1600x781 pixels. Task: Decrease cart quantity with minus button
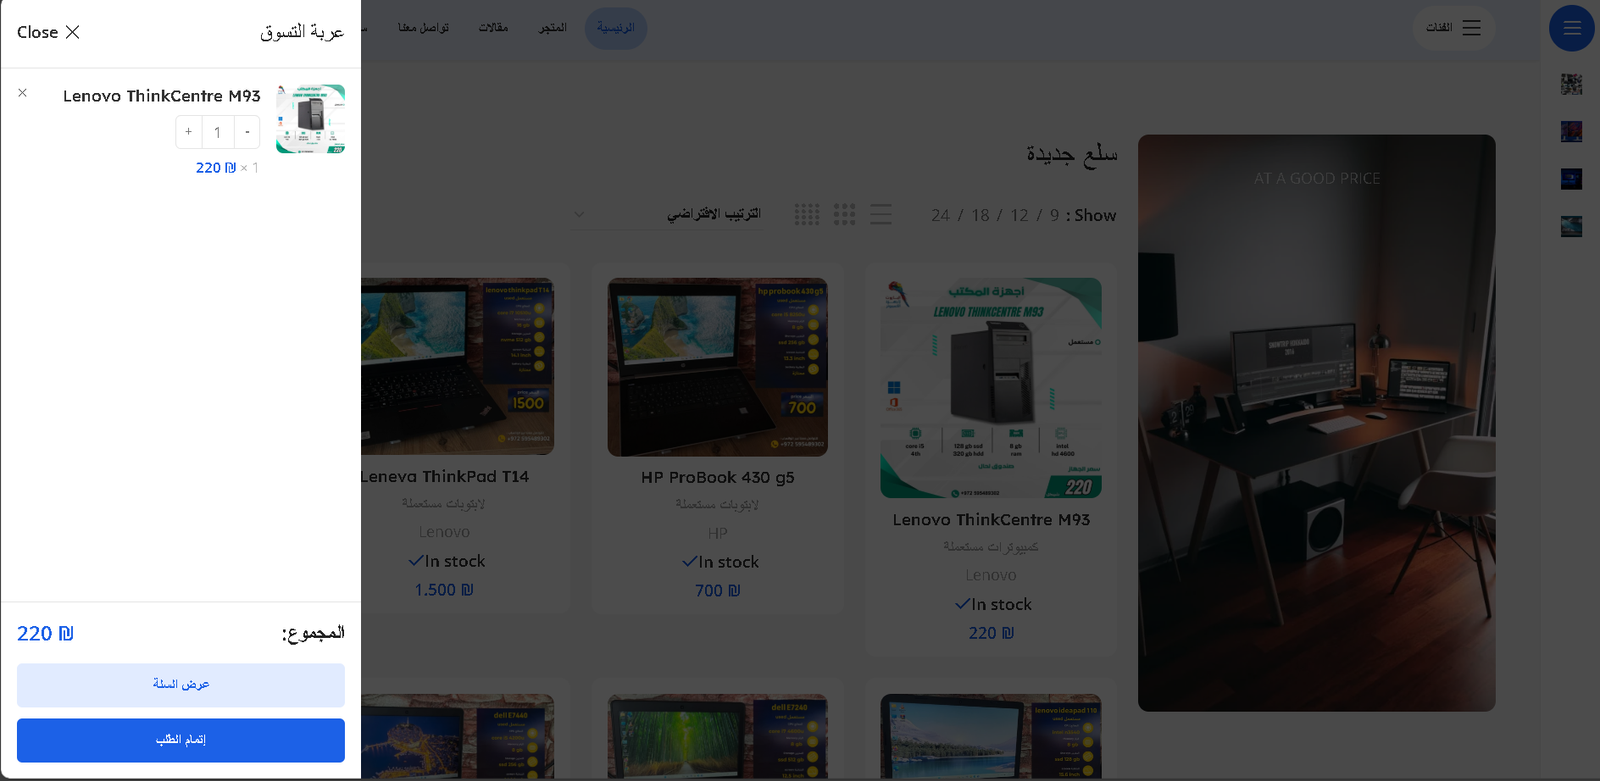coord(247,132)
